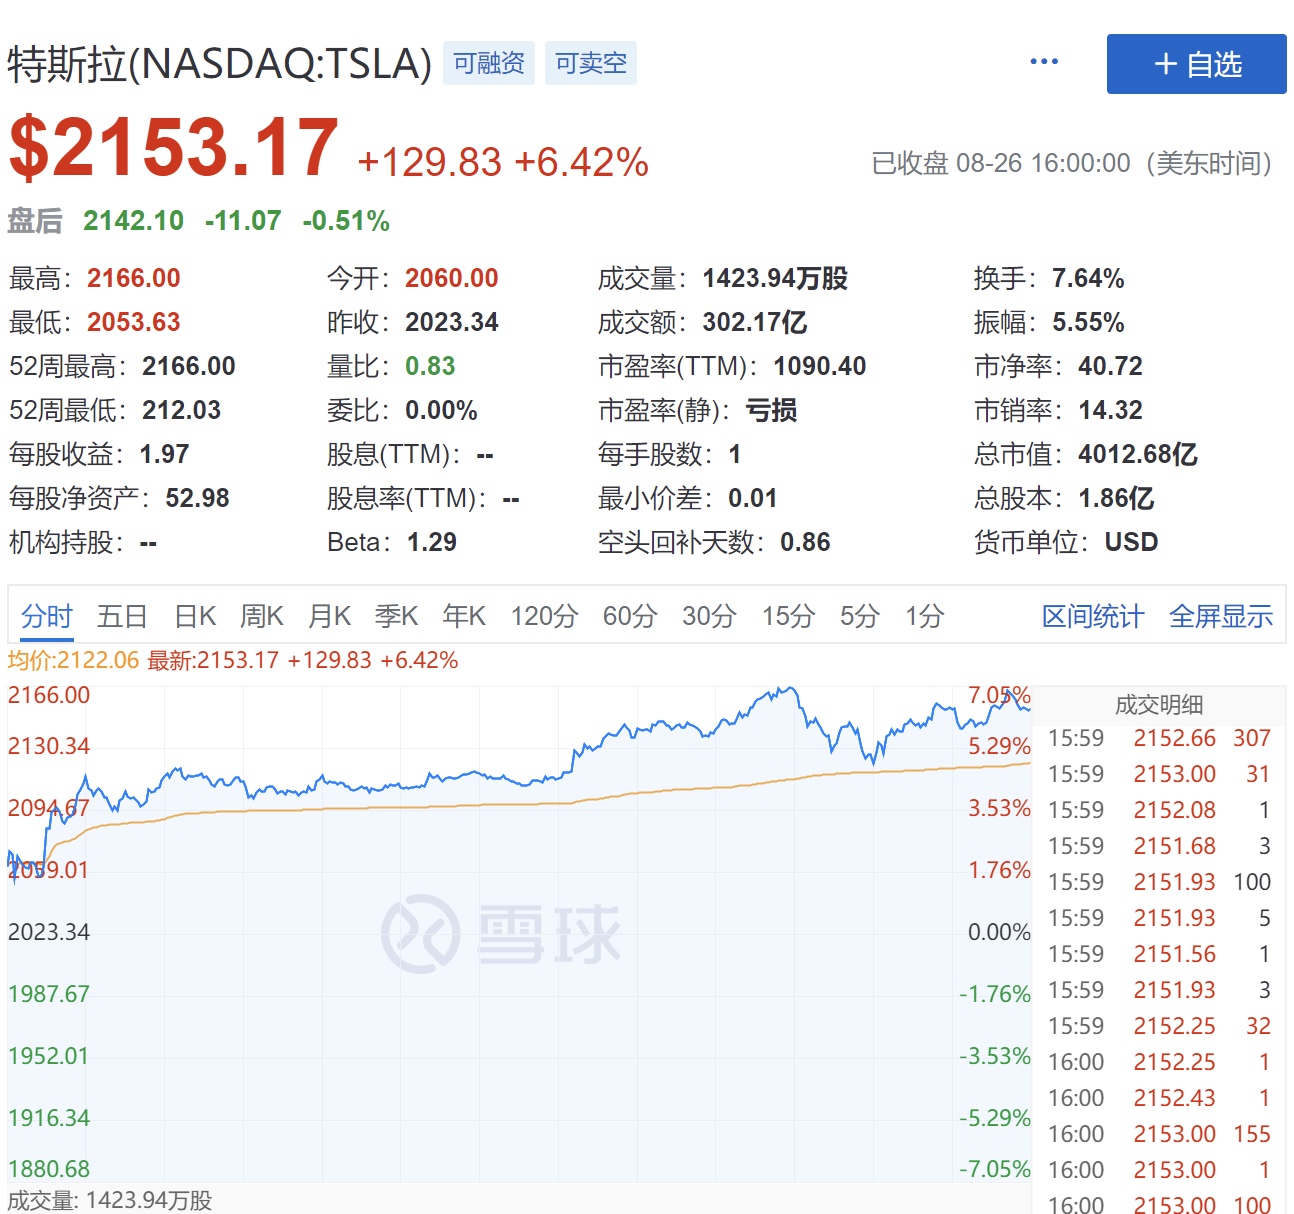Switch to the 5分 interval tab
The image size is (1294, 1214).
coord(859,616)
